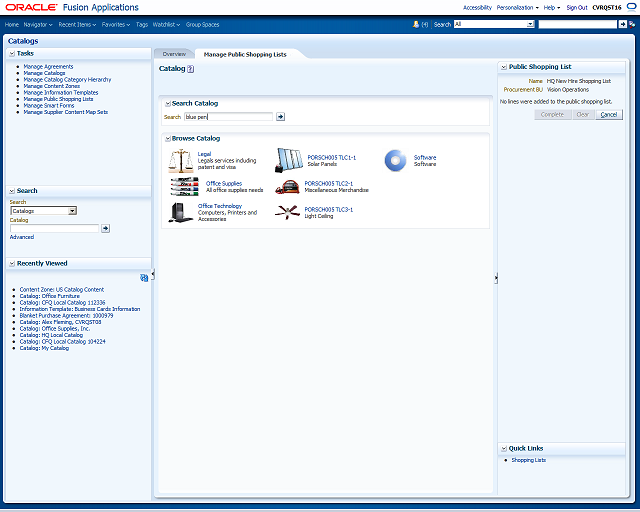Click the Search Catalog go arrow button
The width and height of the screenshot is (640, 512).
[x=280, y=117]
